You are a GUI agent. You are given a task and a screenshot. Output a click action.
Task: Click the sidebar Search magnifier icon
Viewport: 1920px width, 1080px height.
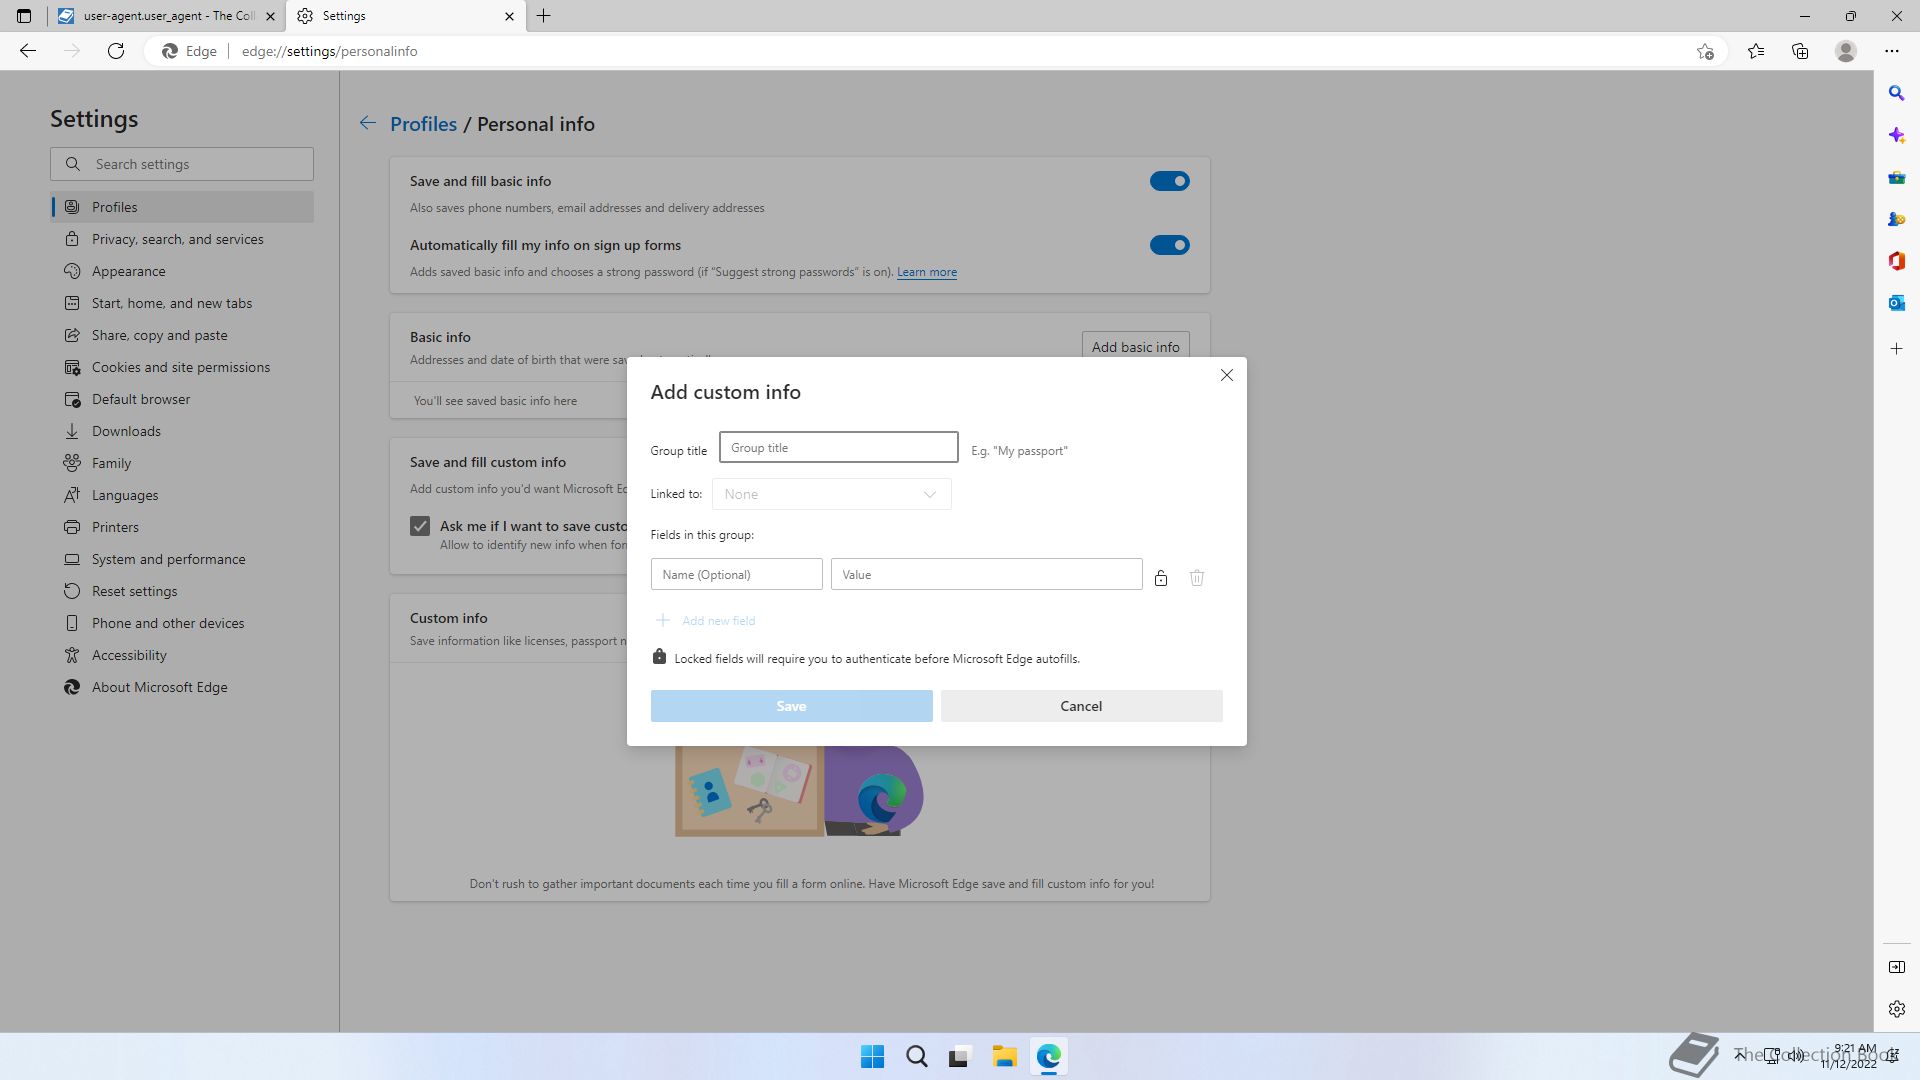click(1896, 93)
